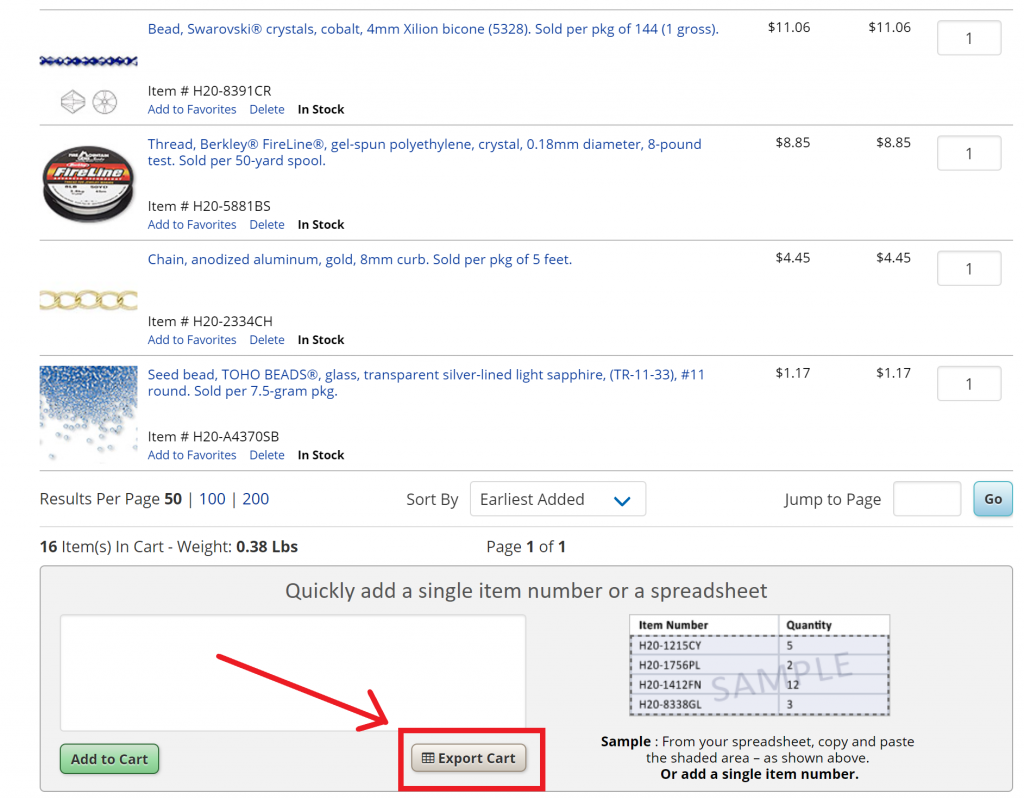The width and height of the screenshot is (1024, 799).
Task: Open the Berkley FireLine thread product link
Action: [424, 152]
